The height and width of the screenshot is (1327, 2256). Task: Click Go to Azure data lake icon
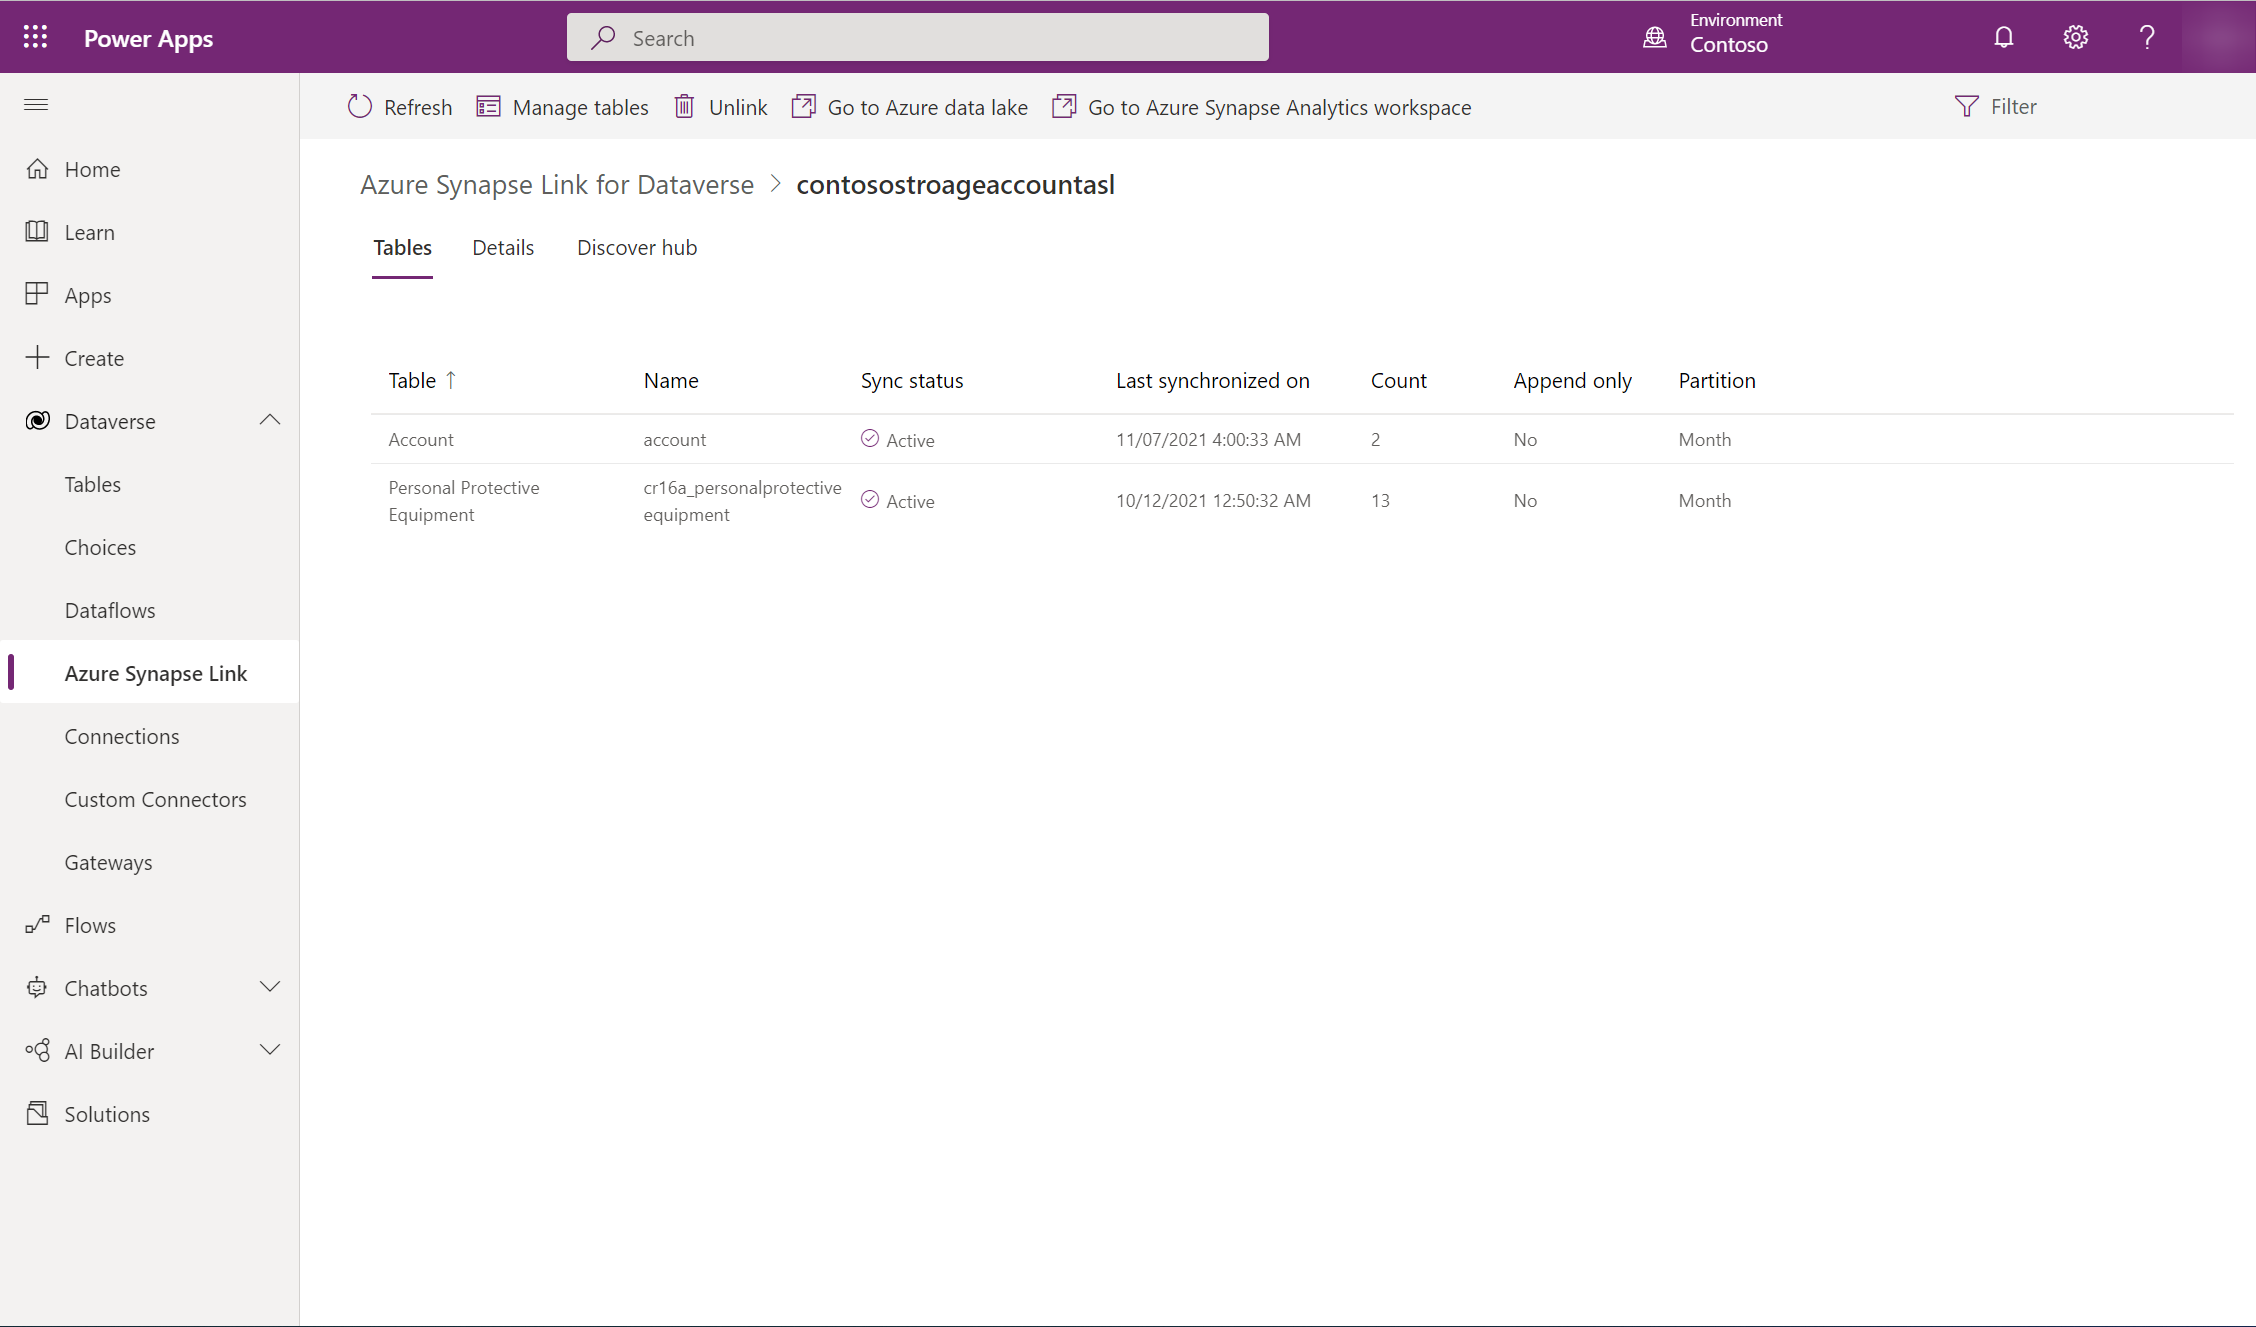[804, 106]
